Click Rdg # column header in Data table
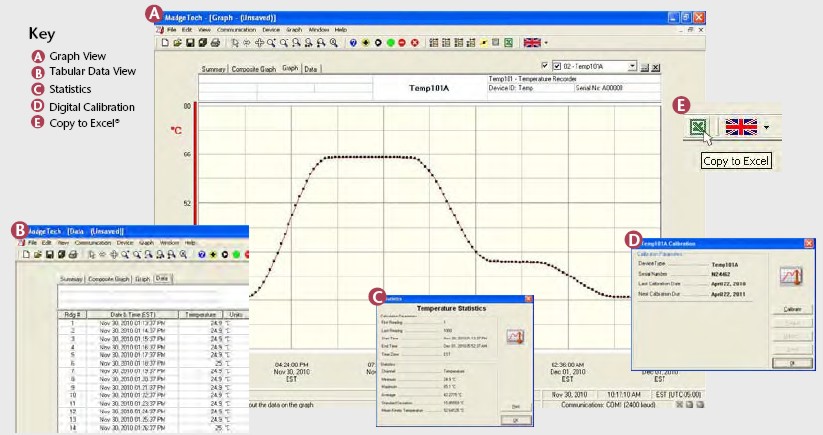Image resolution: width=823 pixels, height=435 pixels. pos(72,315)
